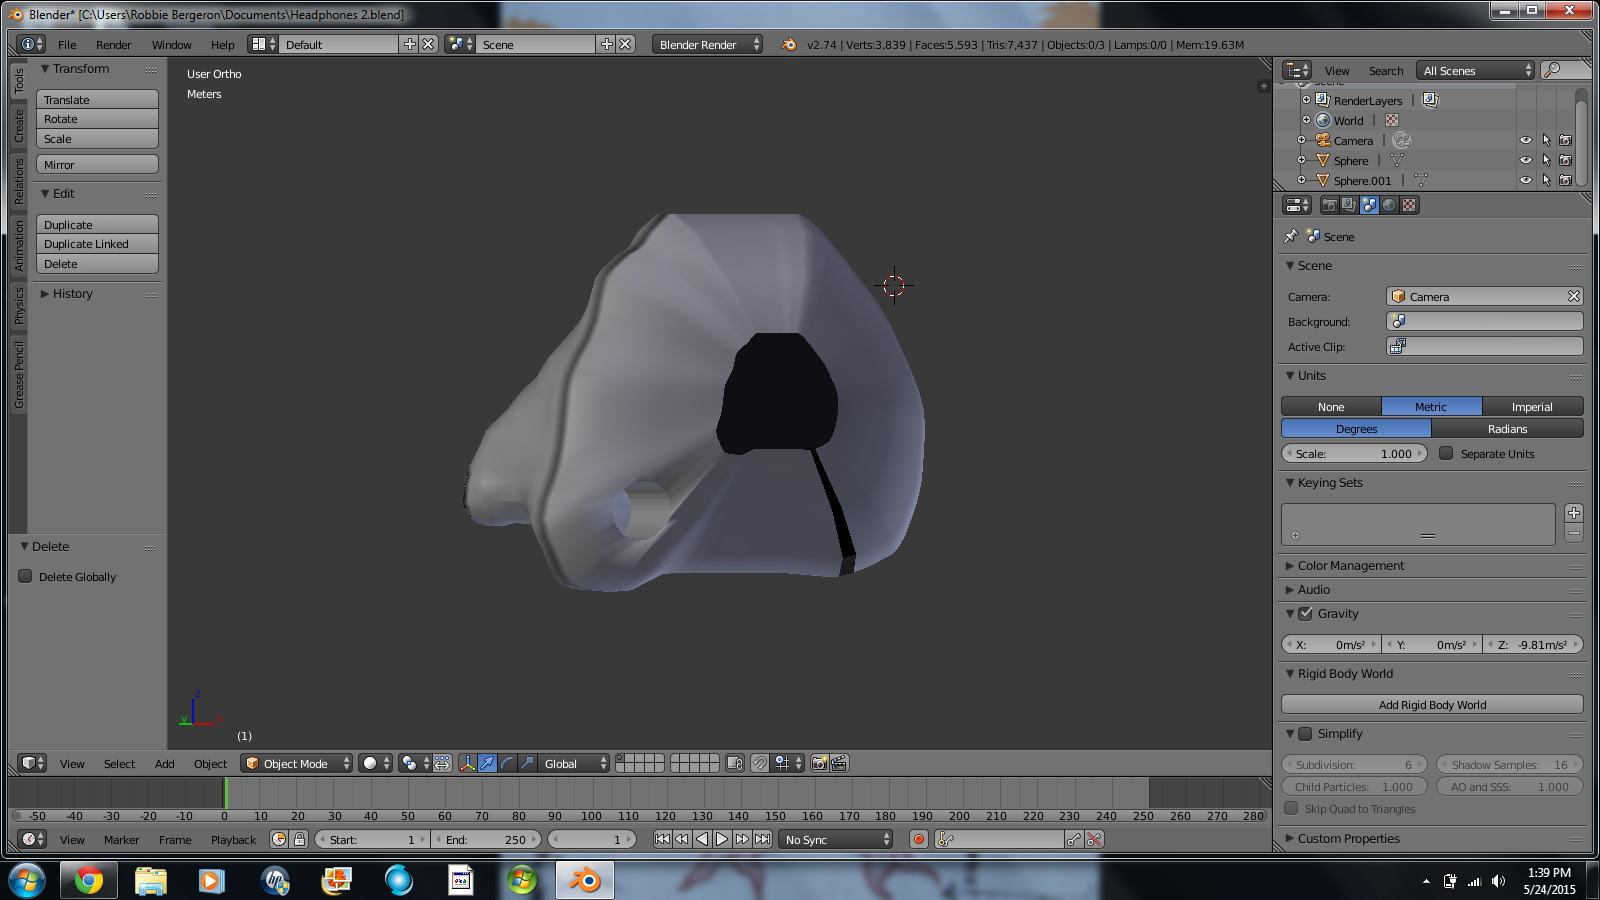Open the Render Layers properties tab
This screenshot has width=1600, height=900.
[1349, 205]
